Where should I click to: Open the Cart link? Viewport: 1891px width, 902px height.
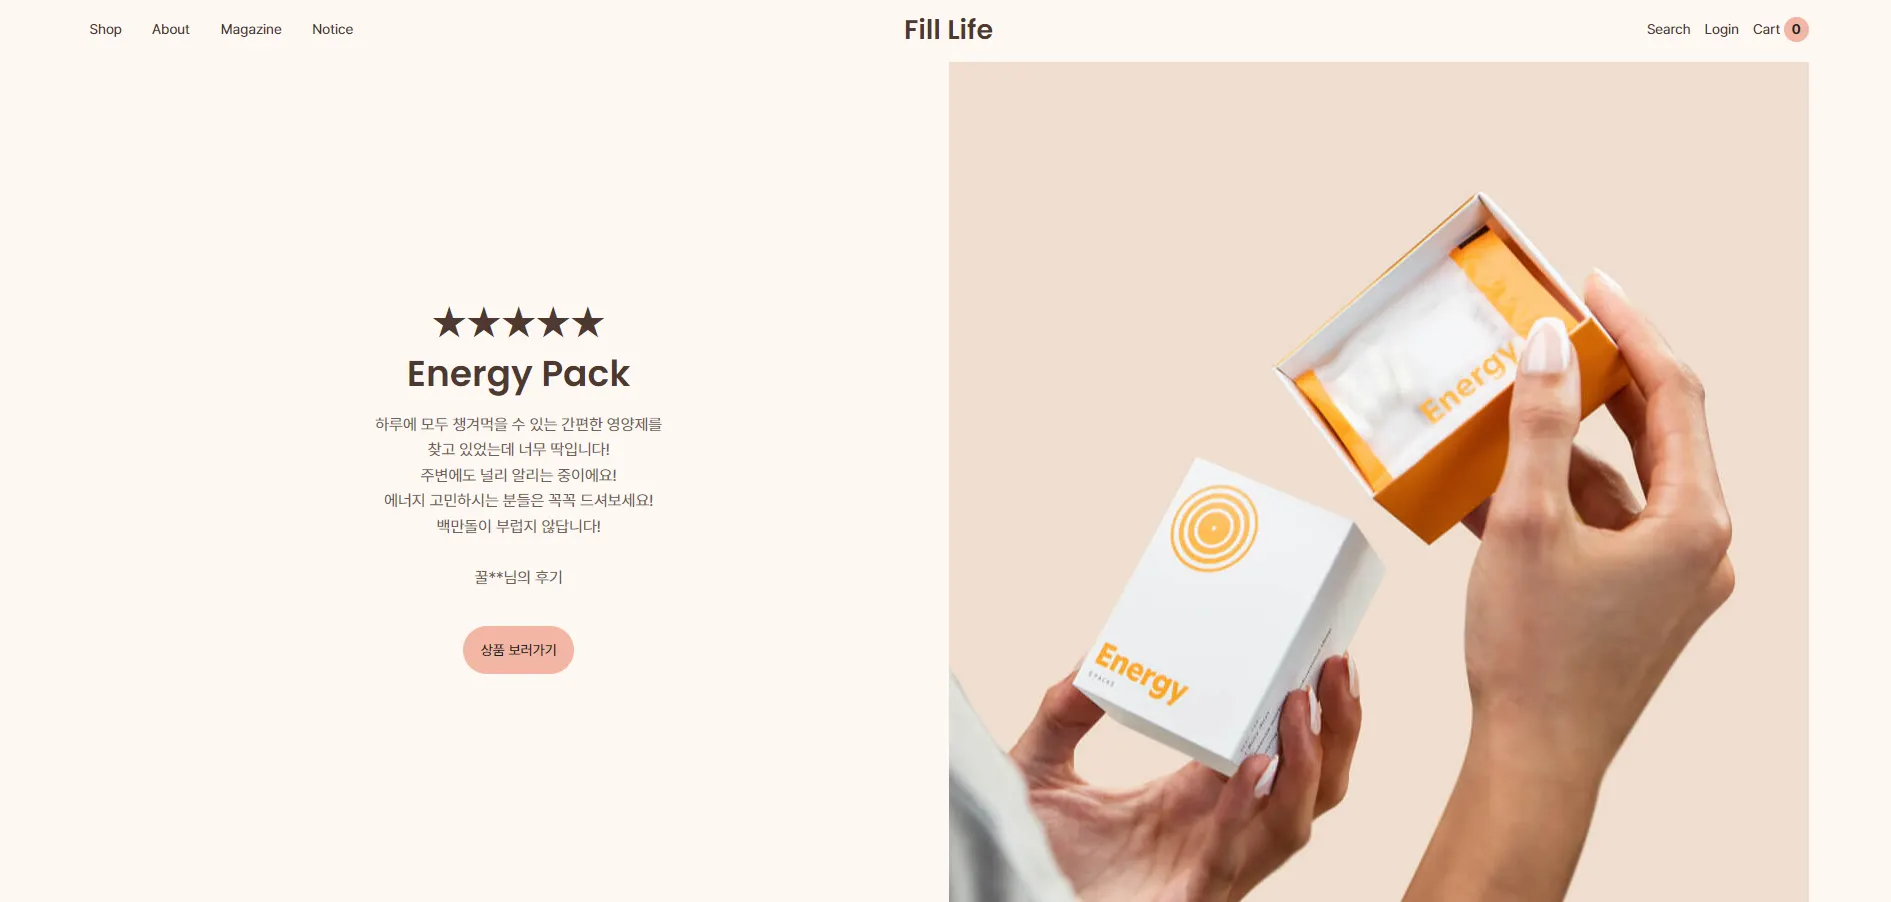[x=1766, y=29]
